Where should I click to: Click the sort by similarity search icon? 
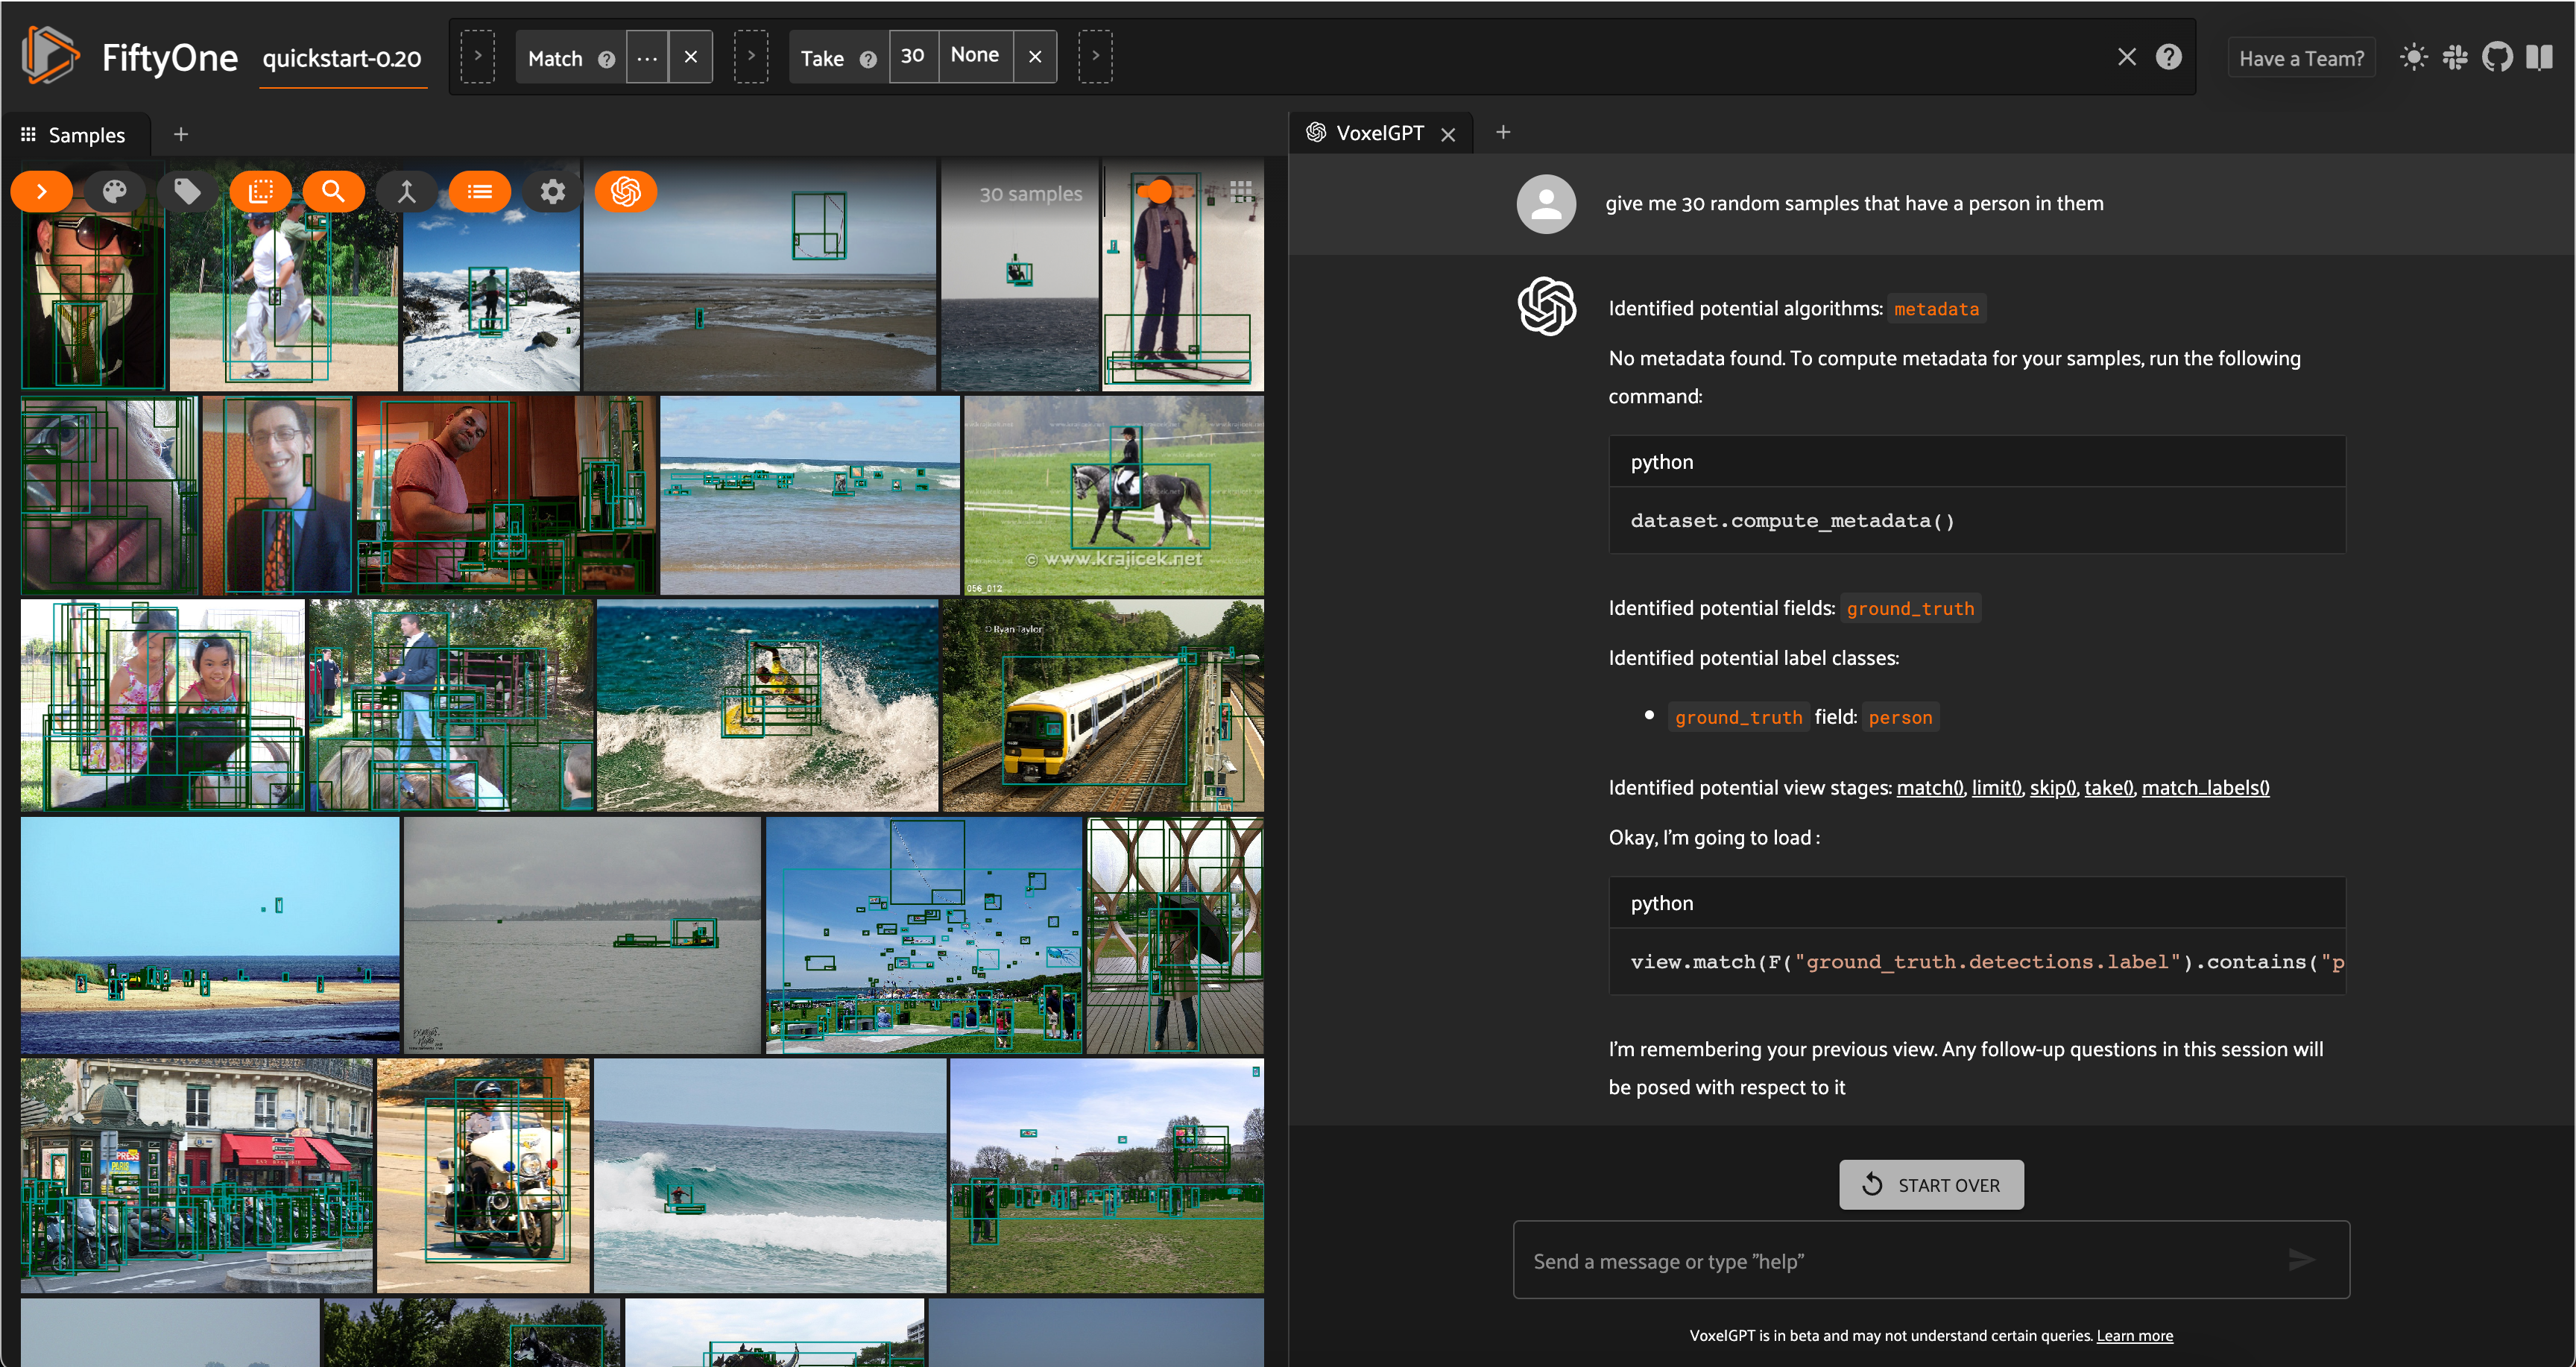click(x=333, y=191)
